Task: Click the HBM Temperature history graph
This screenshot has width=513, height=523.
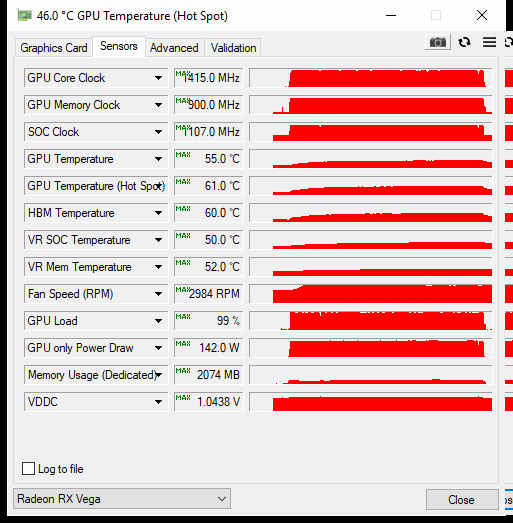Action: 371,213
